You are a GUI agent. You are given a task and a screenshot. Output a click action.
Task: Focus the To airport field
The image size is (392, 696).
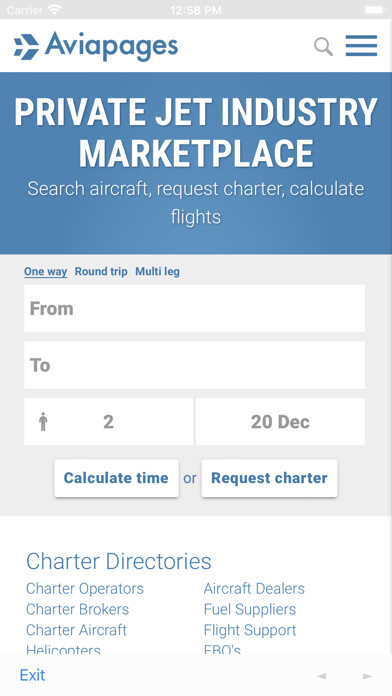point(194,365)
